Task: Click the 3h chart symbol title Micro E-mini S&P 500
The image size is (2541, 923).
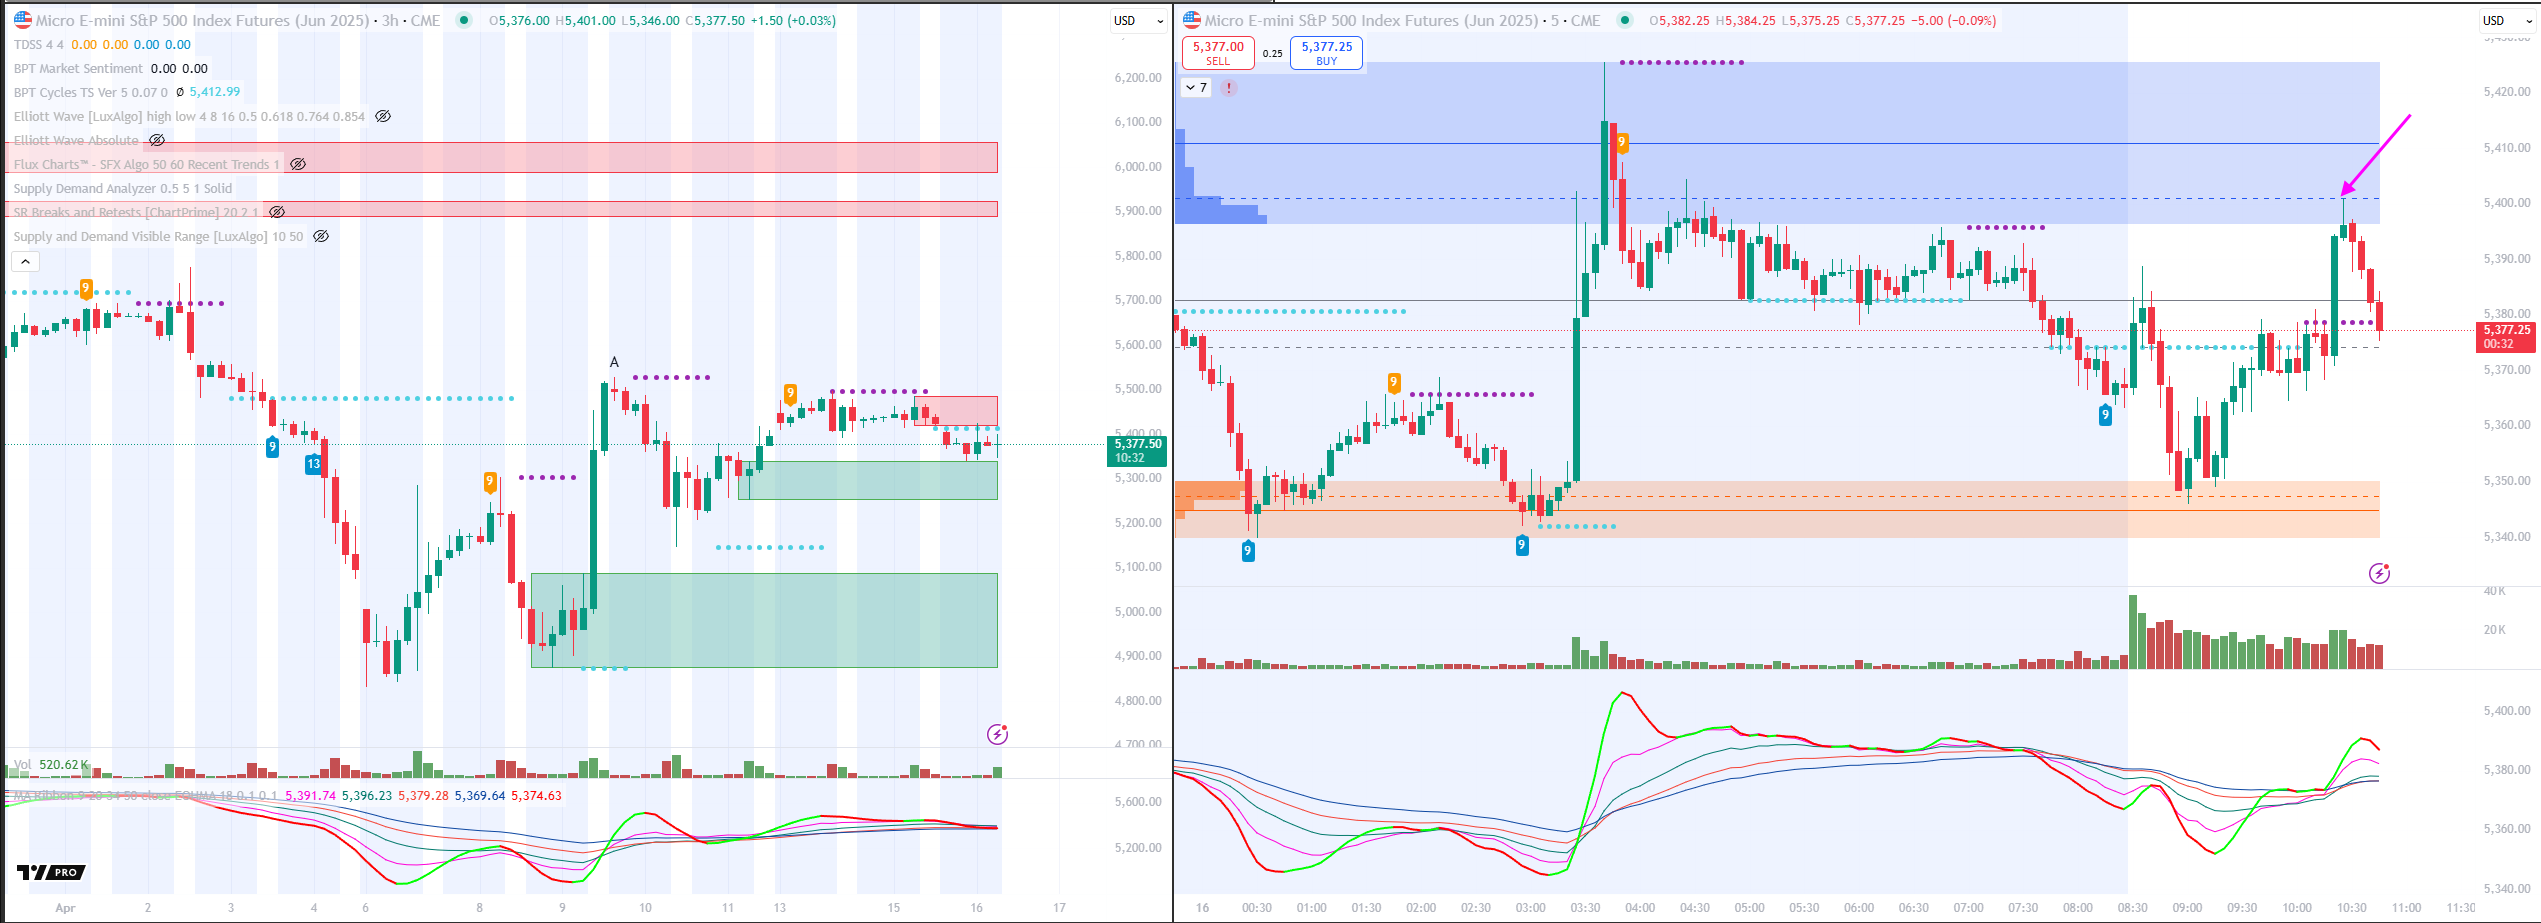Action: click(203, 20)
